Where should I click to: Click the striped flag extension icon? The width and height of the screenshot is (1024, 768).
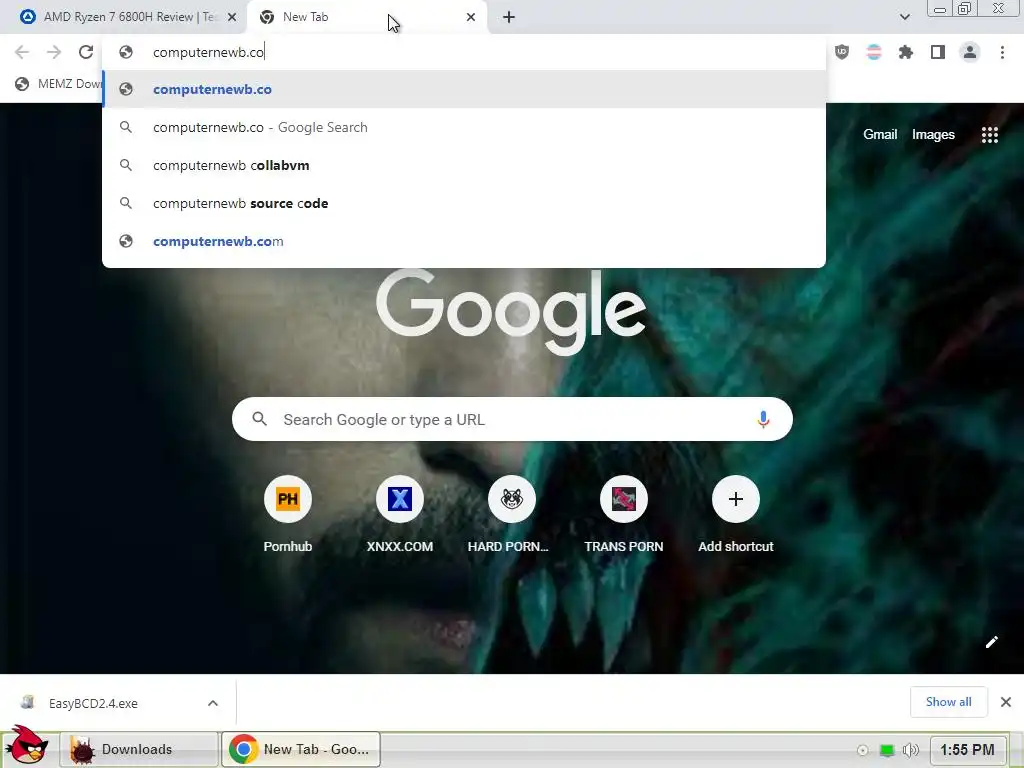(874, 52)
